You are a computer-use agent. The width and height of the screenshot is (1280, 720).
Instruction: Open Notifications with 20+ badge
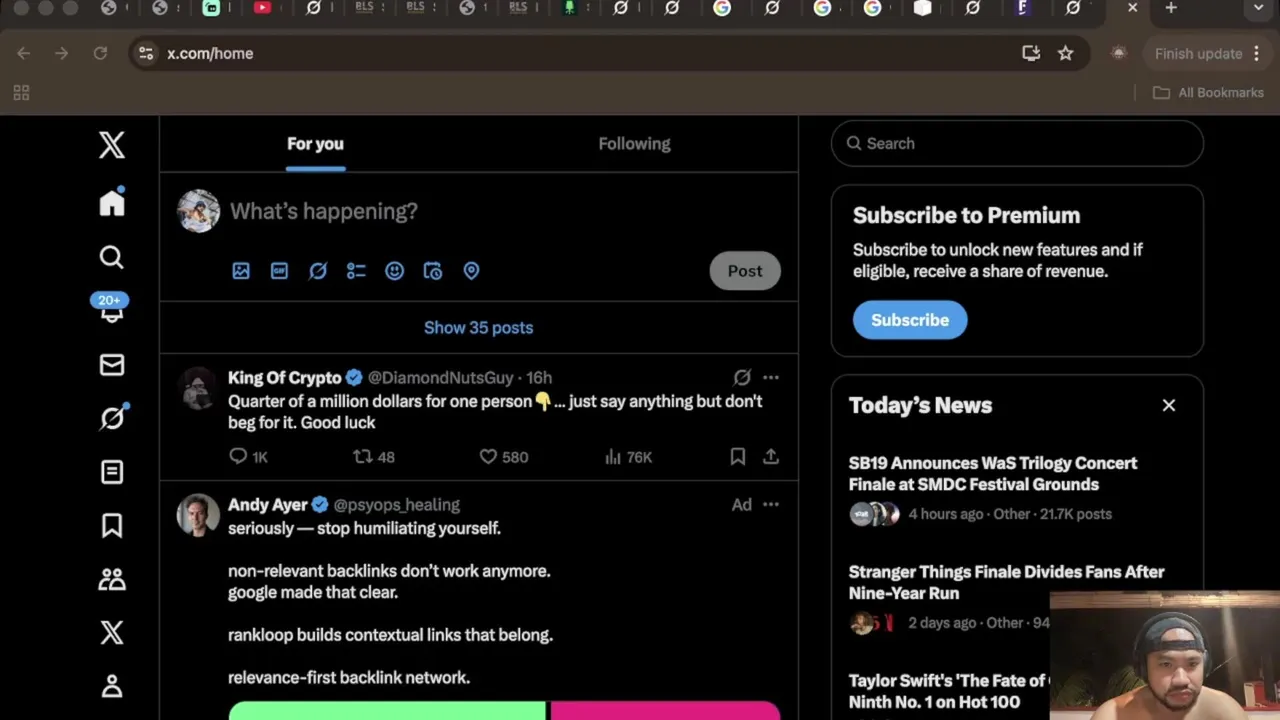110,309
